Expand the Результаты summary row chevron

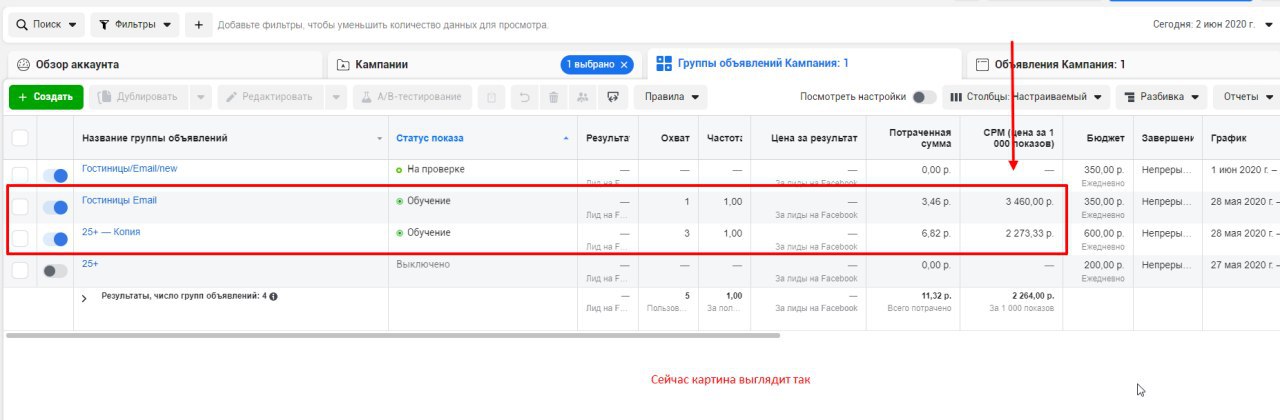(x=84, y=299)
